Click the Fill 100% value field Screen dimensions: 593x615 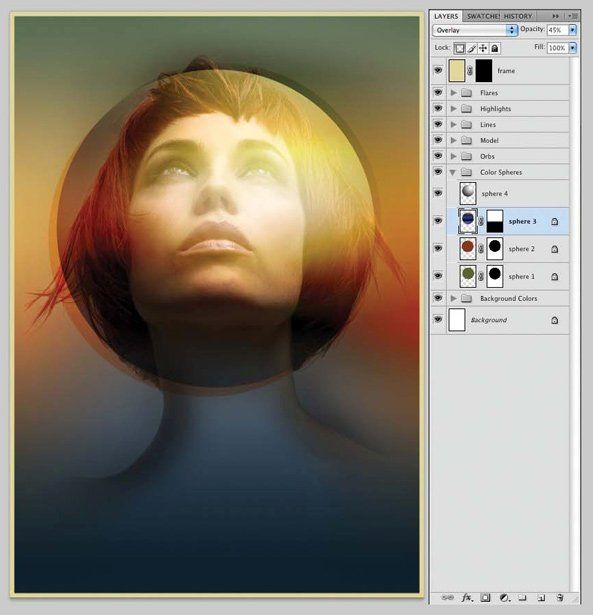coord(557,48)
